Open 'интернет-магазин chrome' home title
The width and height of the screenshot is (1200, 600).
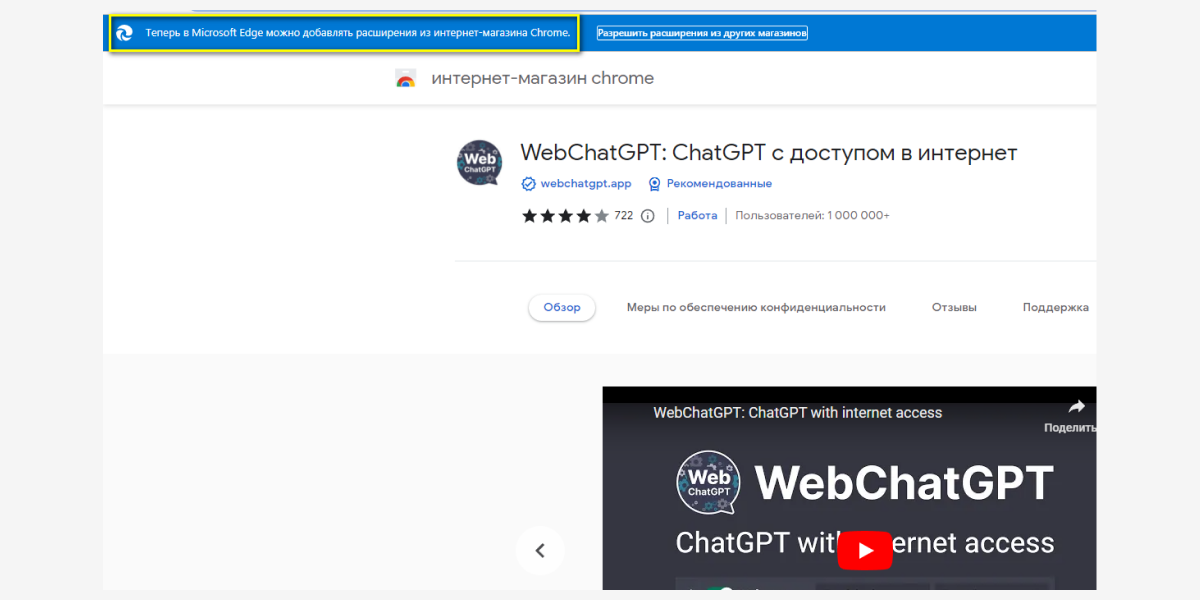point(542,78)
